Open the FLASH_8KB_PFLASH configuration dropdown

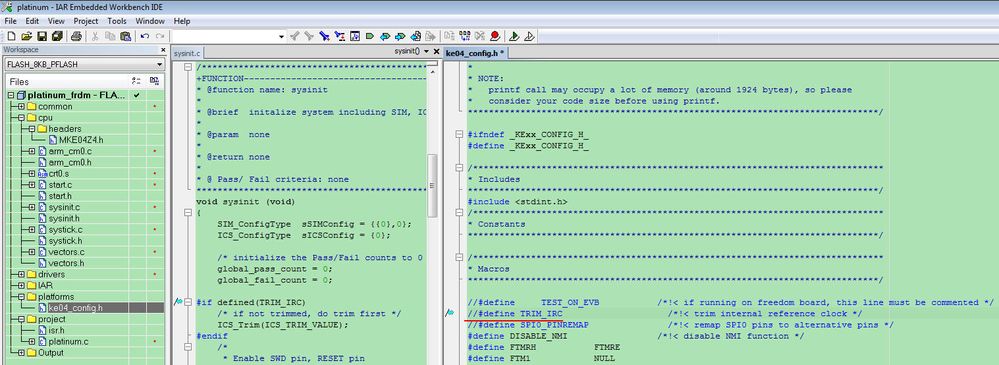click(x=159, y=64)
